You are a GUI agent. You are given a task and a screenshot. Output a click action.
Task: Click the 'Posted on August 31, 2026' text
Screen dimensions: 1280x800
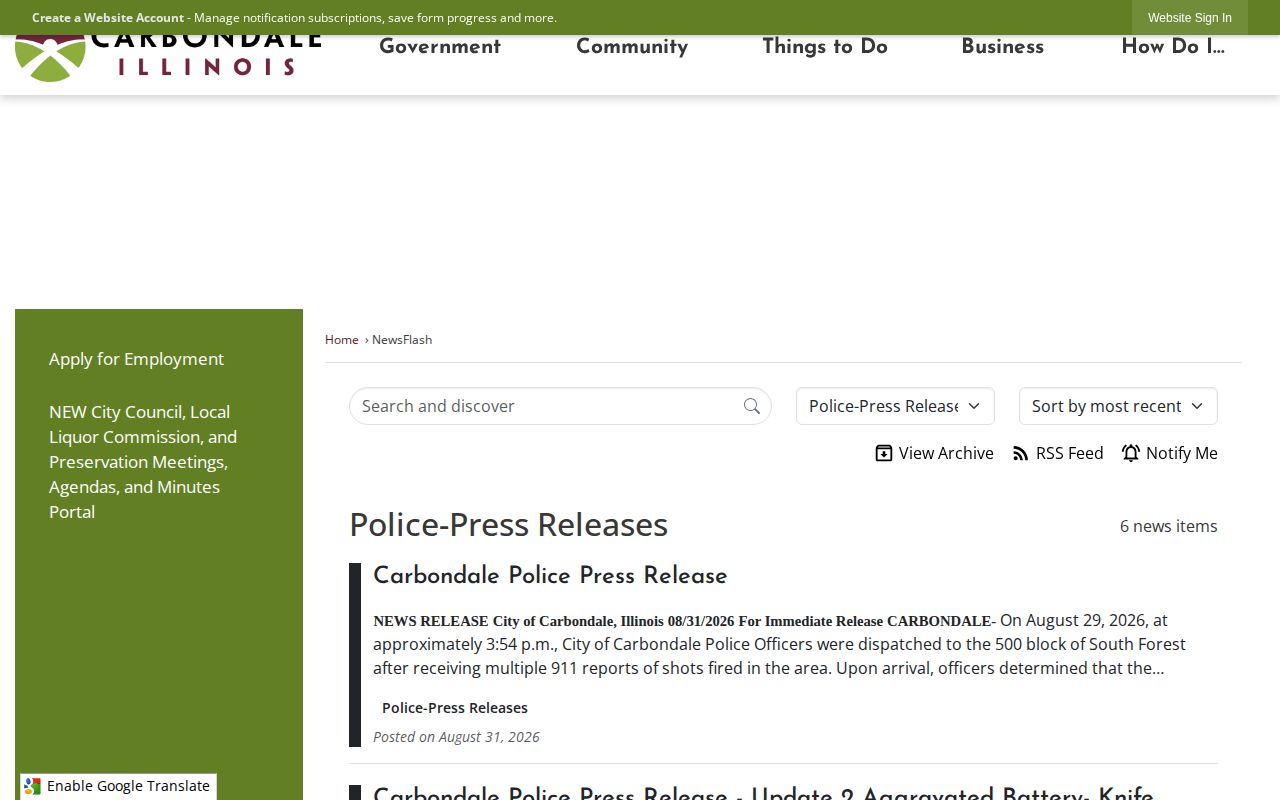tap(456, 737)
